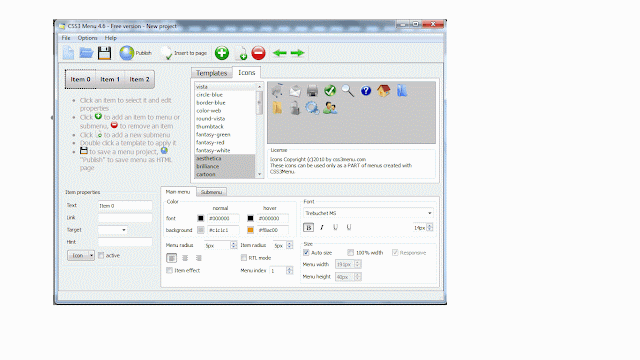Image resolution: width=640 pixels, height=360 pixels.
Task: Create a new project with the blank page icon
Action: [68, 53]
